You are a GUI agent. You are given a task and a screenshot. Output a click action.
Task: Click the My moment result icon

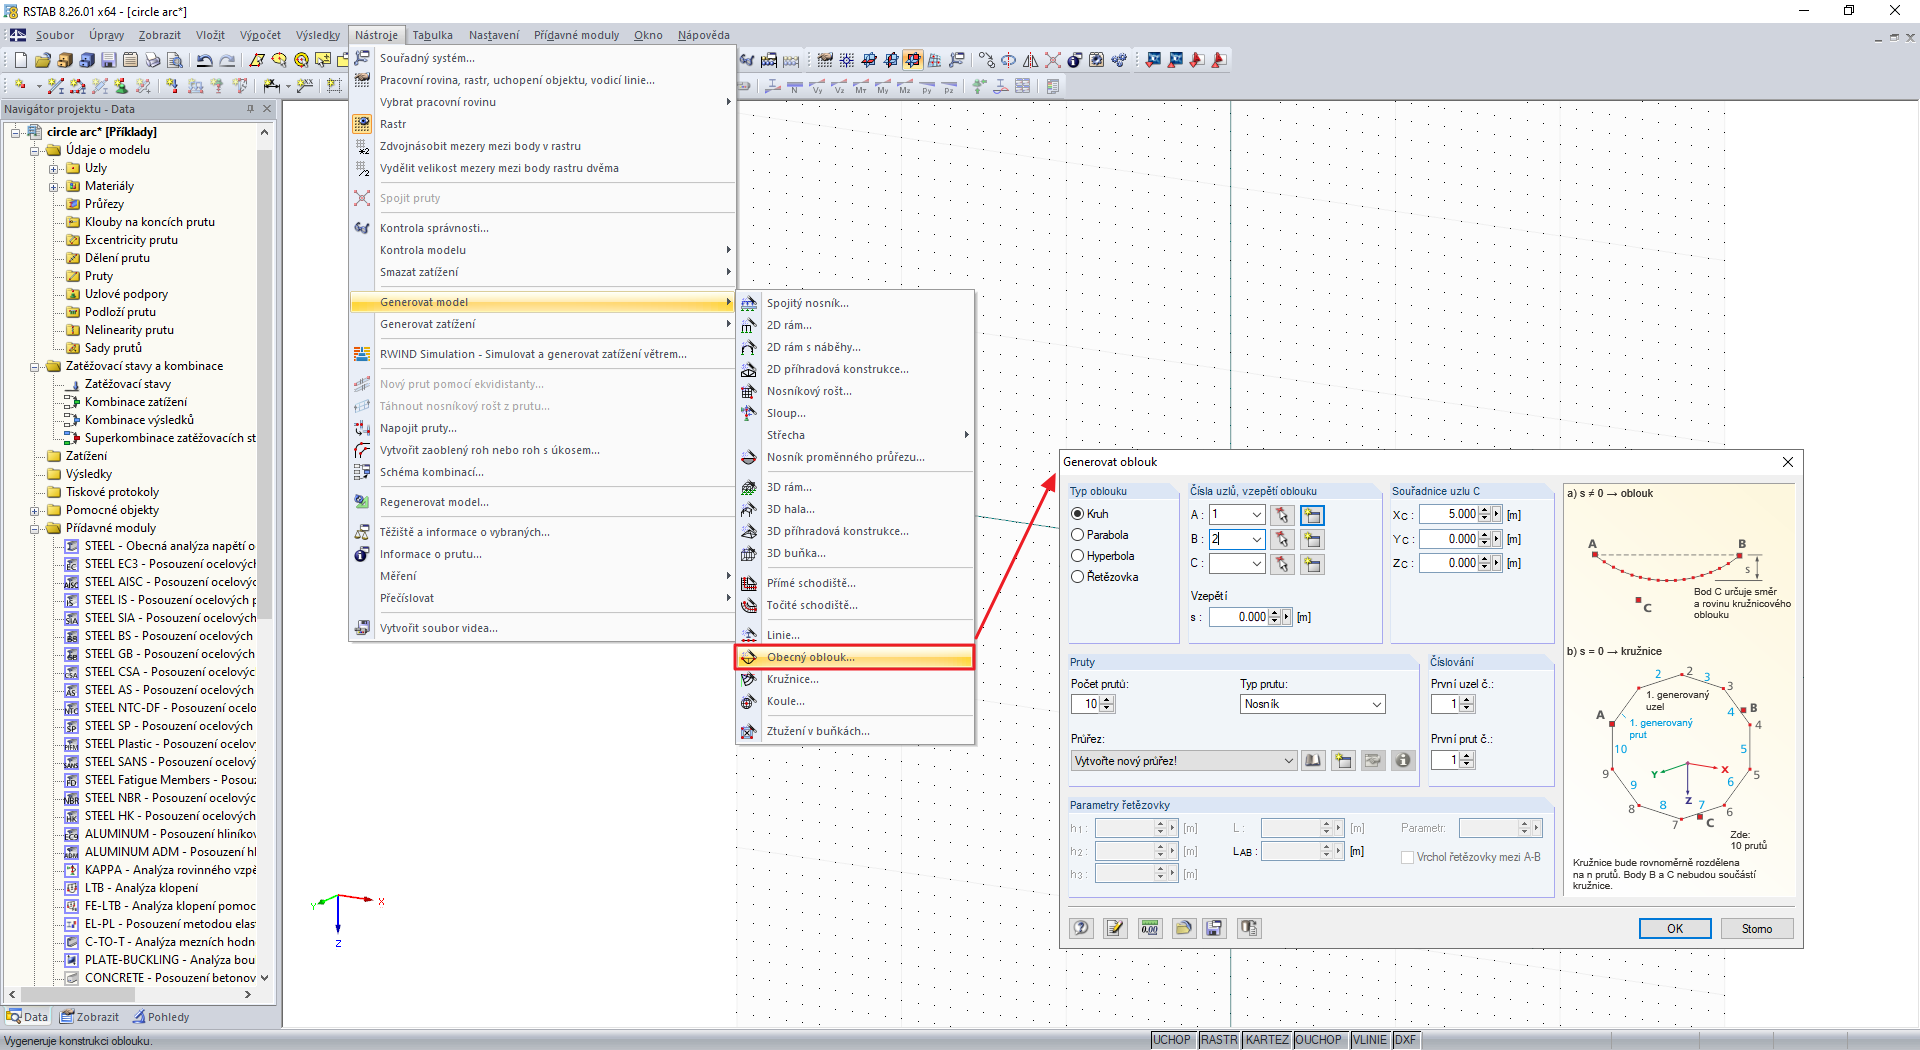883,87
